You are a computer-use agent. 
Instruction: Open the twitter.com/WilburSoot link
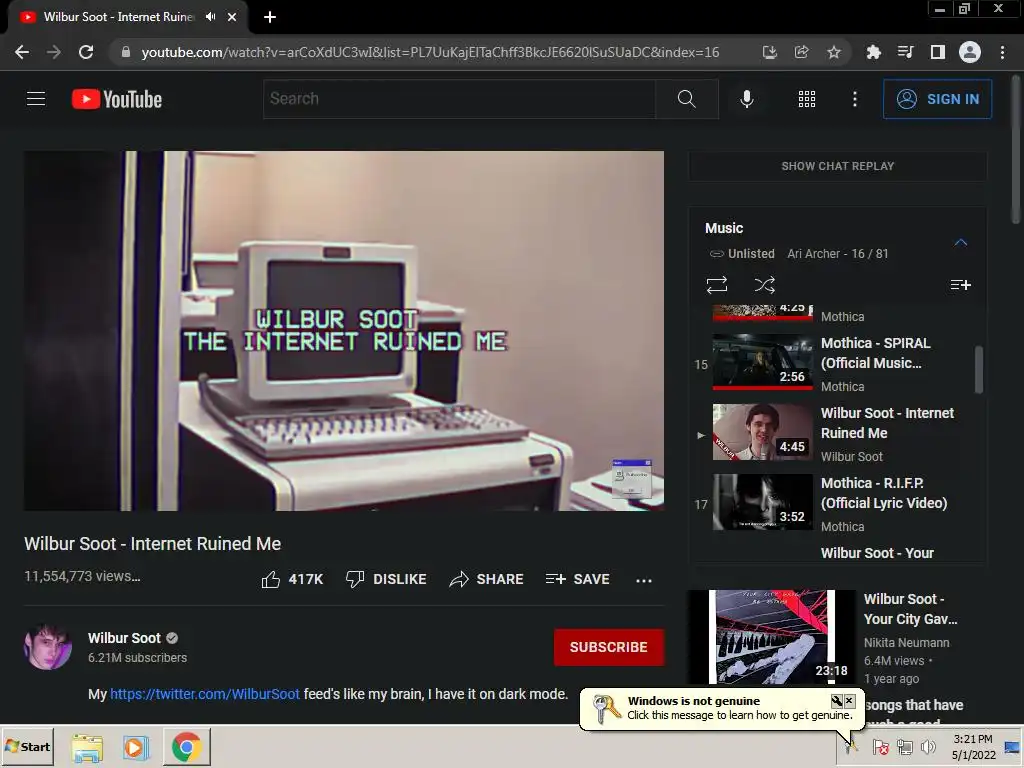(205, 694)
